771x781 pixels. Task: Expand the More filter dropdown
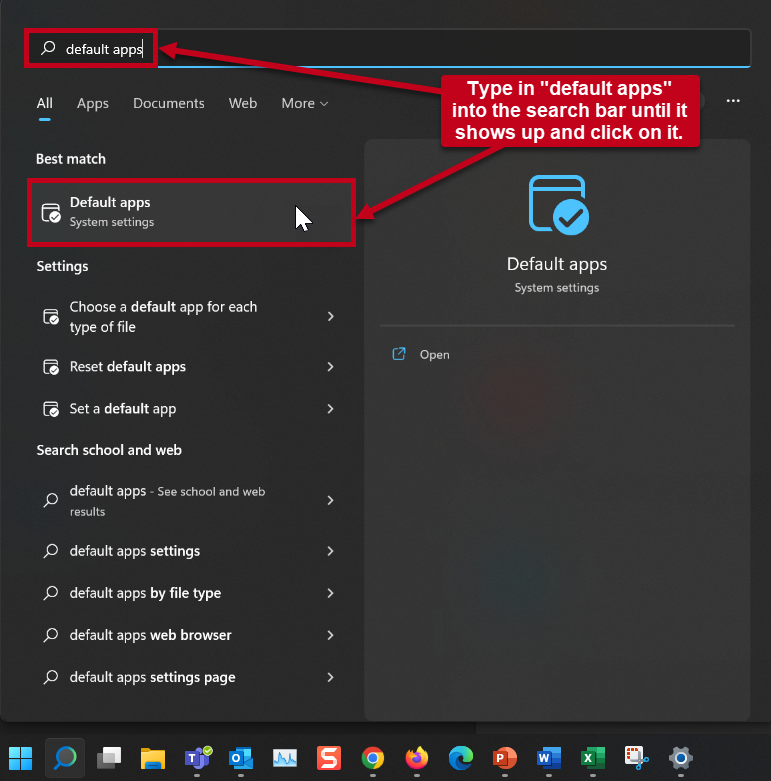click(x=304, y=103)
